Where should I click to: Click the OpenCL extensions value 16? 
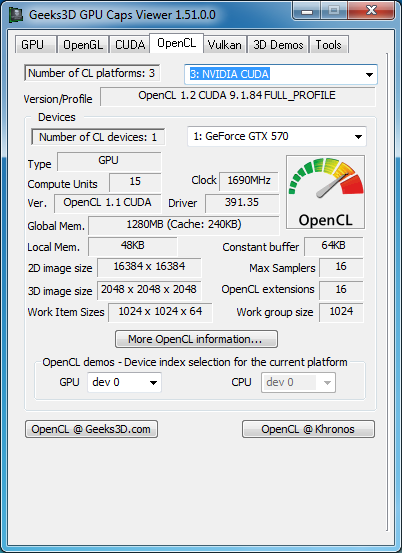(x=341, y=290)
